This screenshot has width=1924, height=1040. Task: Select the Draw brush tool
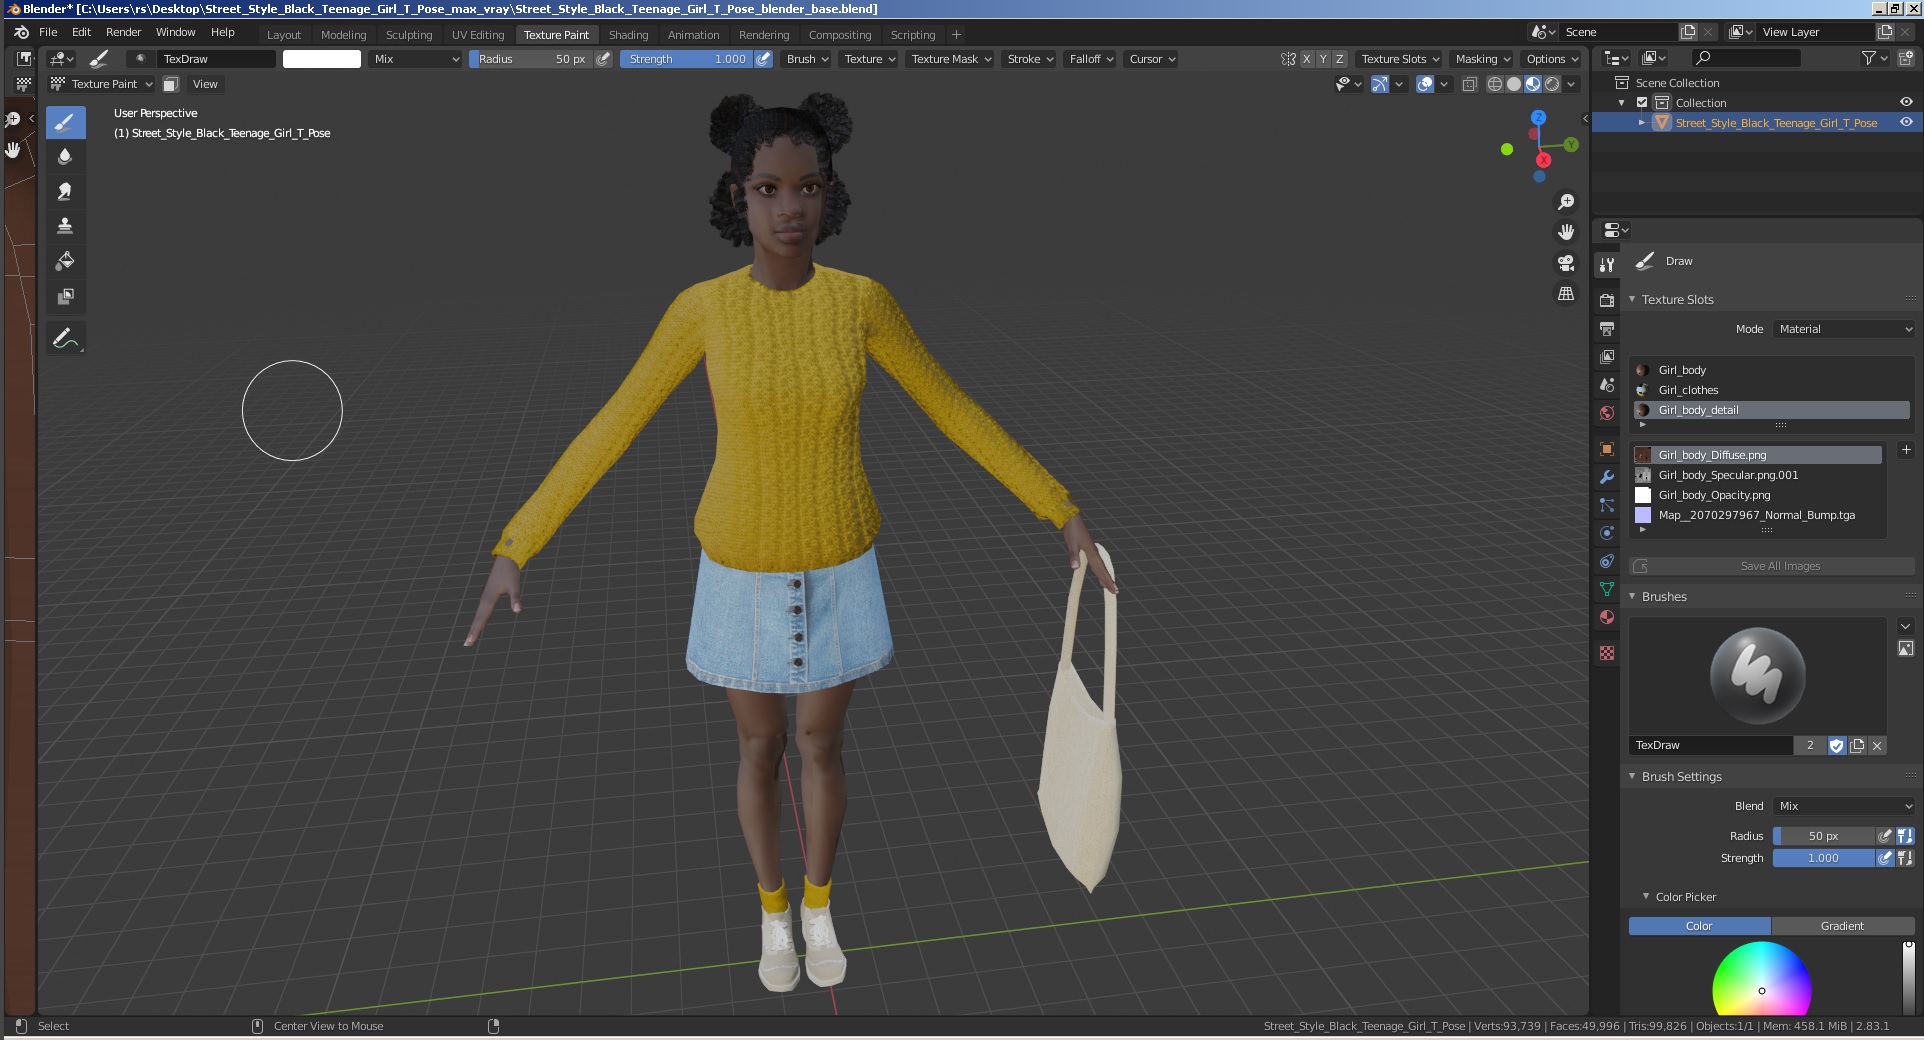tap(65, 123)
